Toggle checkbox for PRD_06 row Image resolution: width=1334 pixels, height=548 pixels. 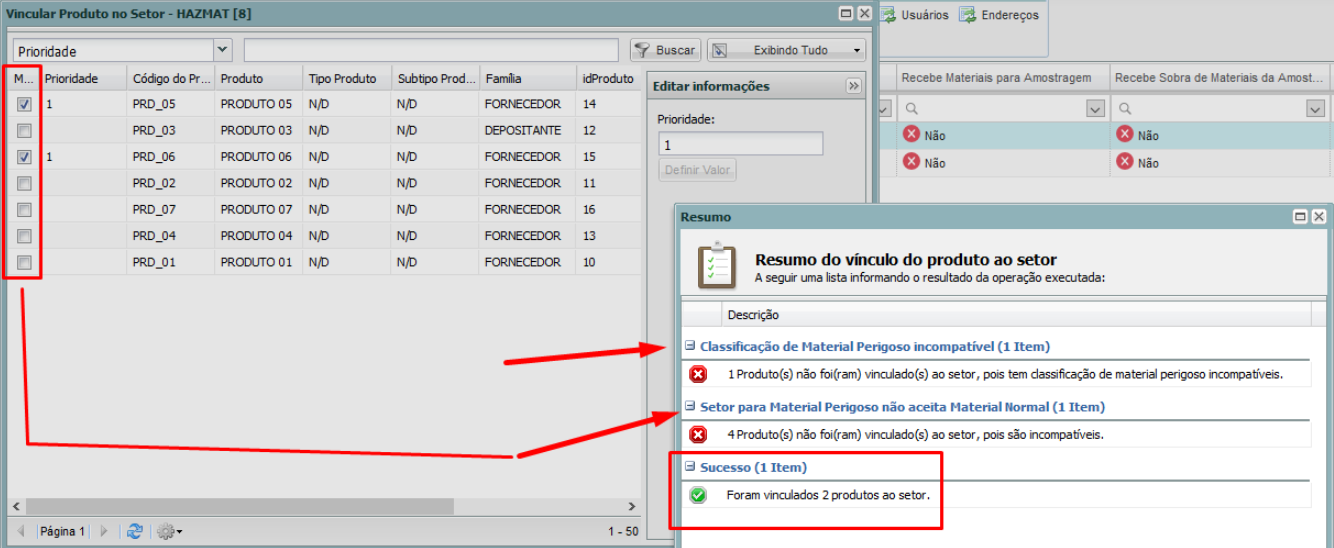25,157
